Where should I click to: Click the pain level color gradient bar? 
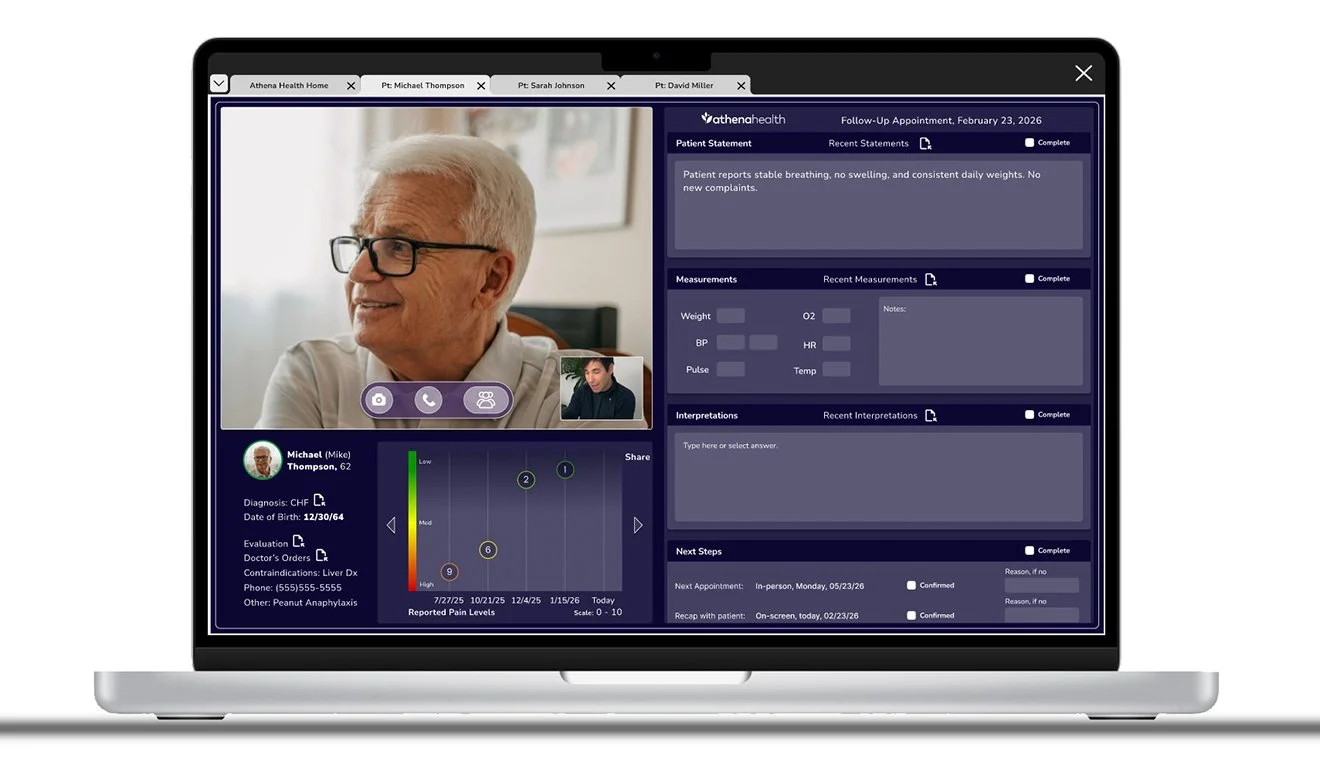(x=412, y=521)
